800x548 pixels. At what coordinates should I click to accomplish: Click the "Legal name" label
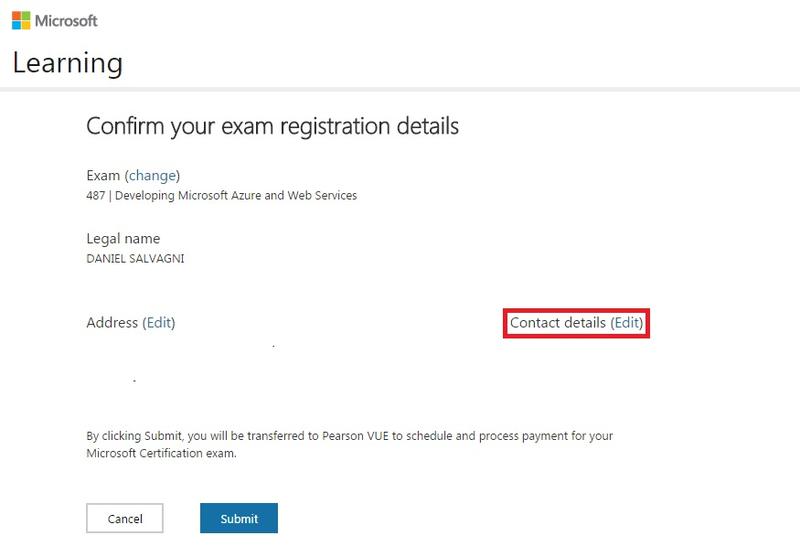click(x=123, y=239)
